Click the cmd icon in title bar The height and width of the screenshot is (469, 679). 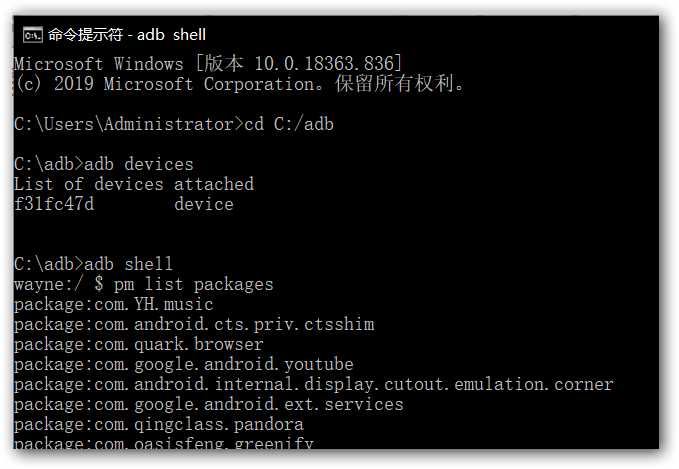click(33, 35)
